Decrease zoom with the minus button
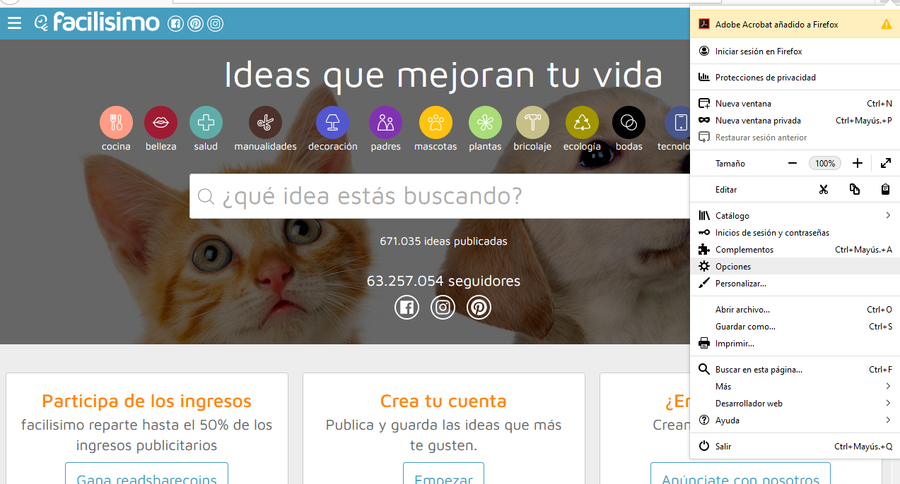Screen dimensions: 900x484 (792, 163)
